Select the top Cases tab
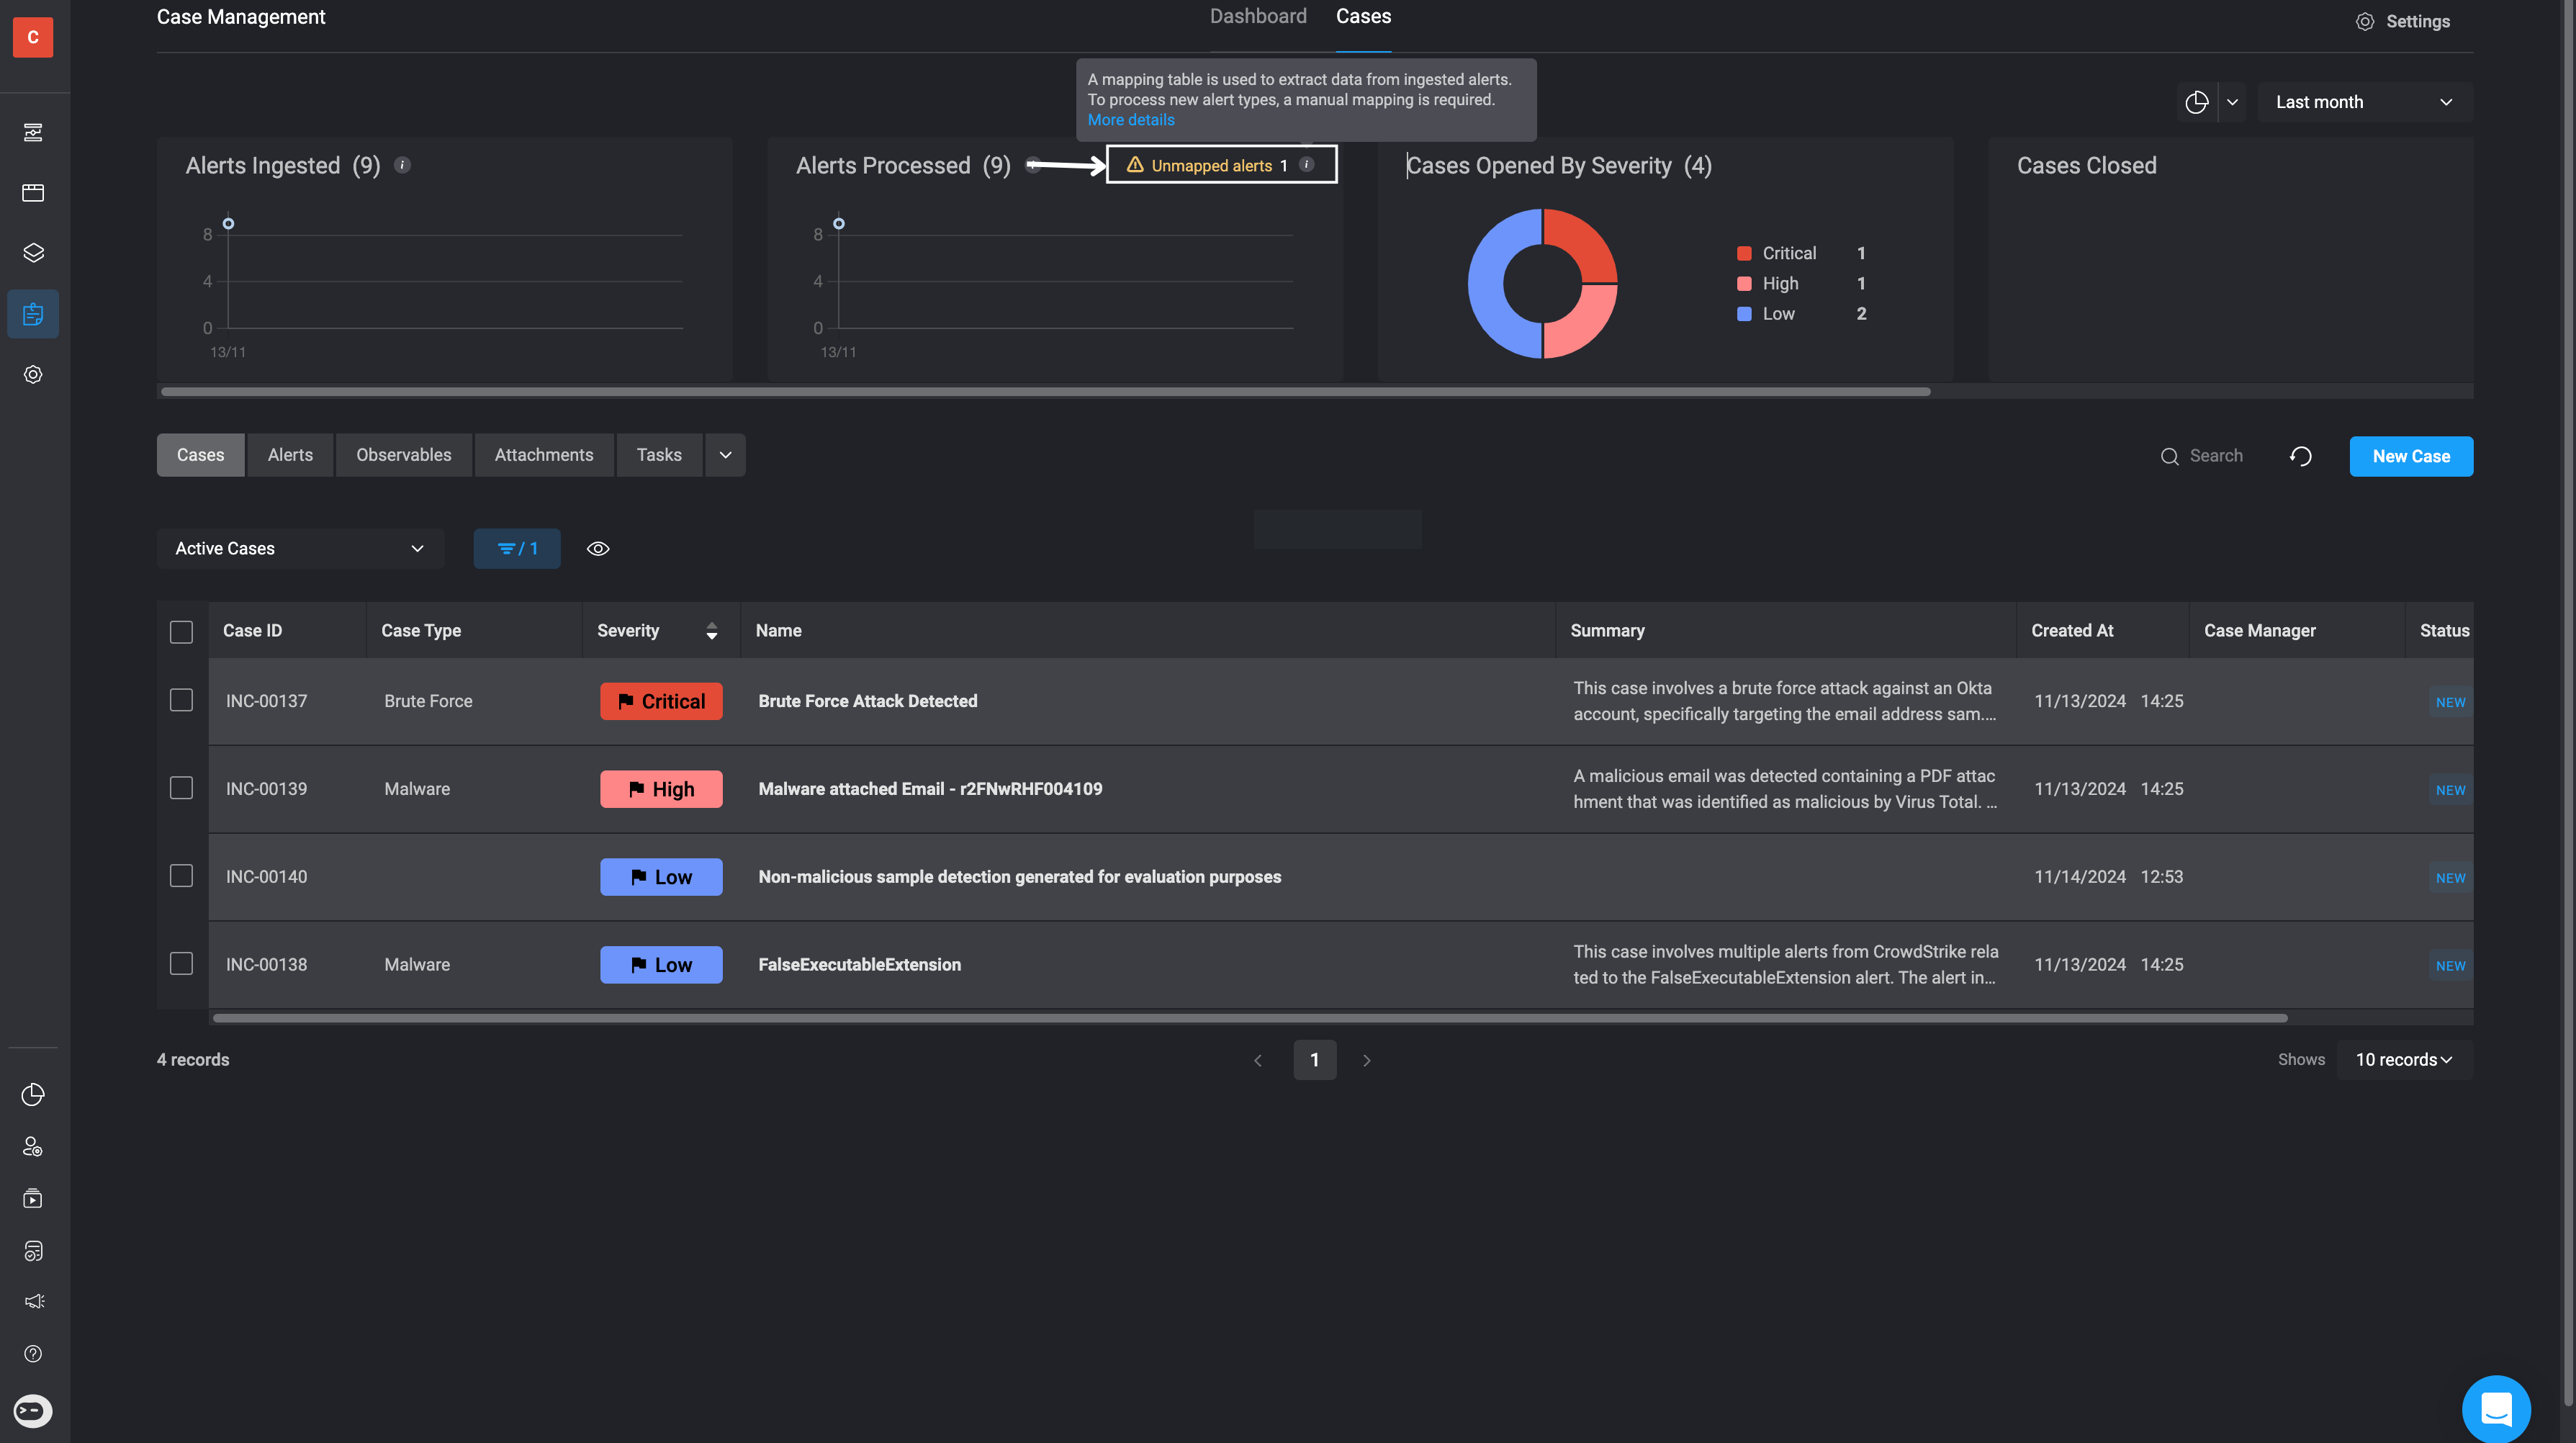Screen dimensions: 2576x1443 coord(1363,16)
